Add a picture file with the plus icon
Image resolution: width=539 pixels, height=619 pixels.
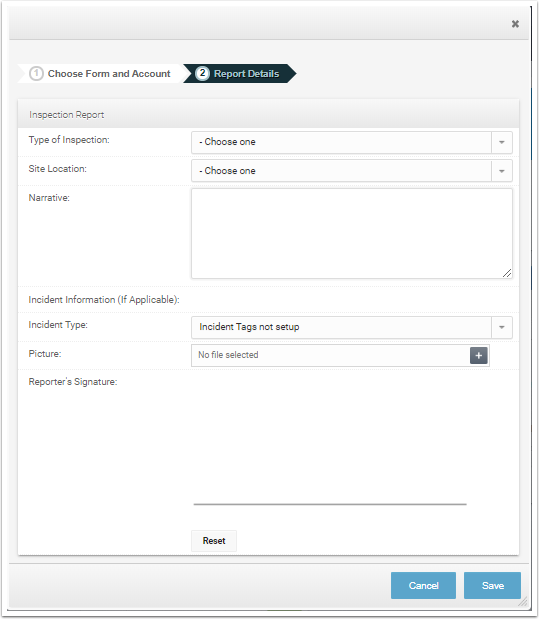pyautogui.click(x=479, y=355)
